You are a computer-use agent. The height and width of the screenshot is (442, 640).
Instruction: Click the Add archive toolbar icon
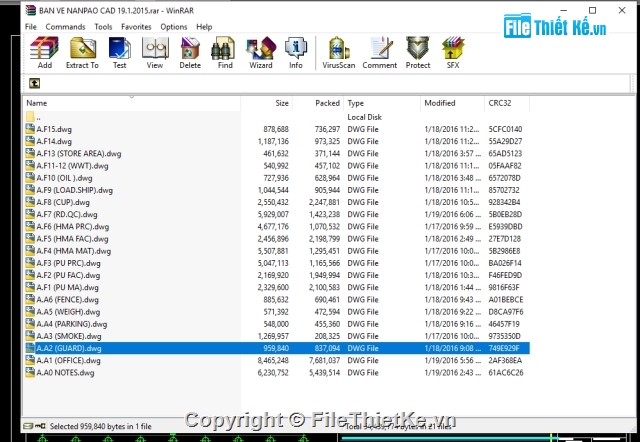tap(44, 52)
